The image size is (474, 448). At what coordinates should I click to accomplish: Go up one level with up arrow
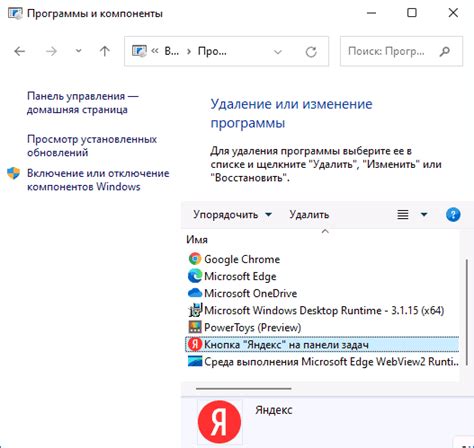[105, 51]
